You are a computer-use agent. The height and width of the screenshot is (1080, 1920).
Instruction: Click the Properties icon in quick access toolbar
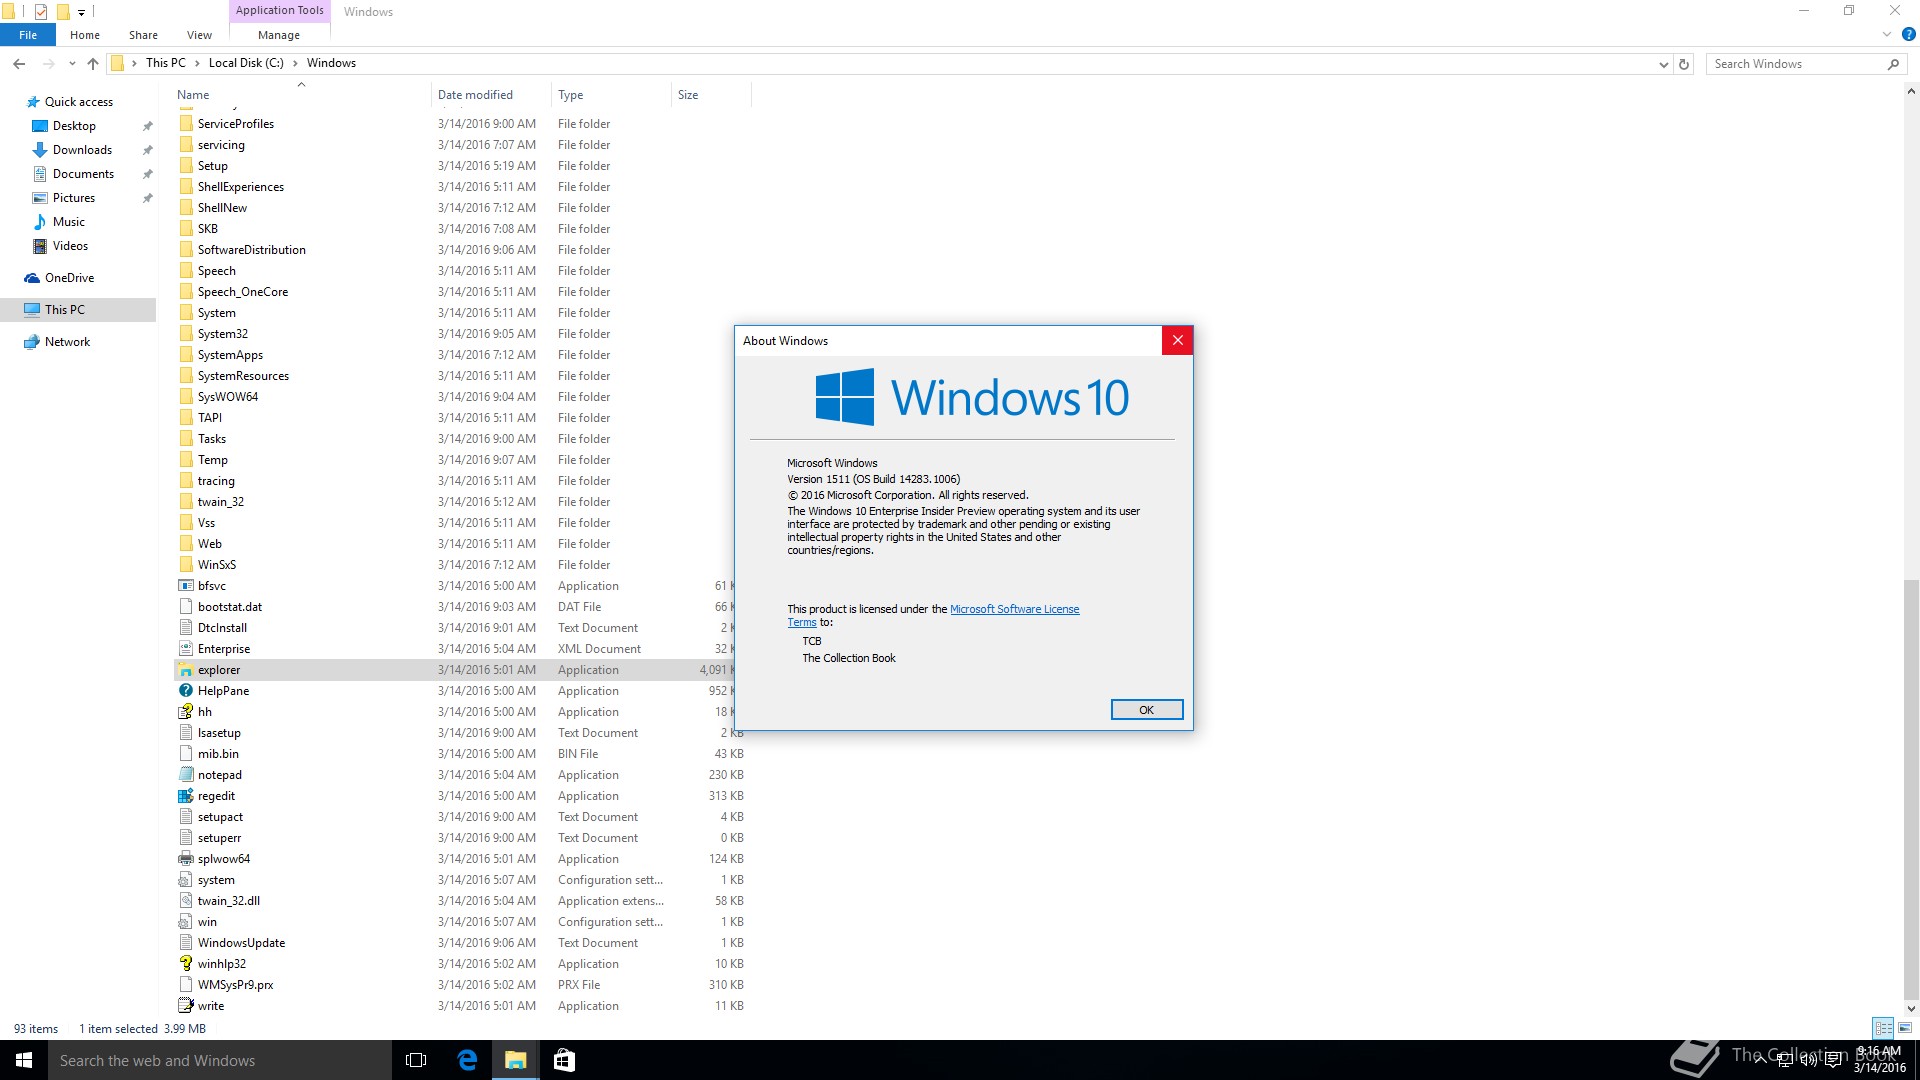[41, 12]
